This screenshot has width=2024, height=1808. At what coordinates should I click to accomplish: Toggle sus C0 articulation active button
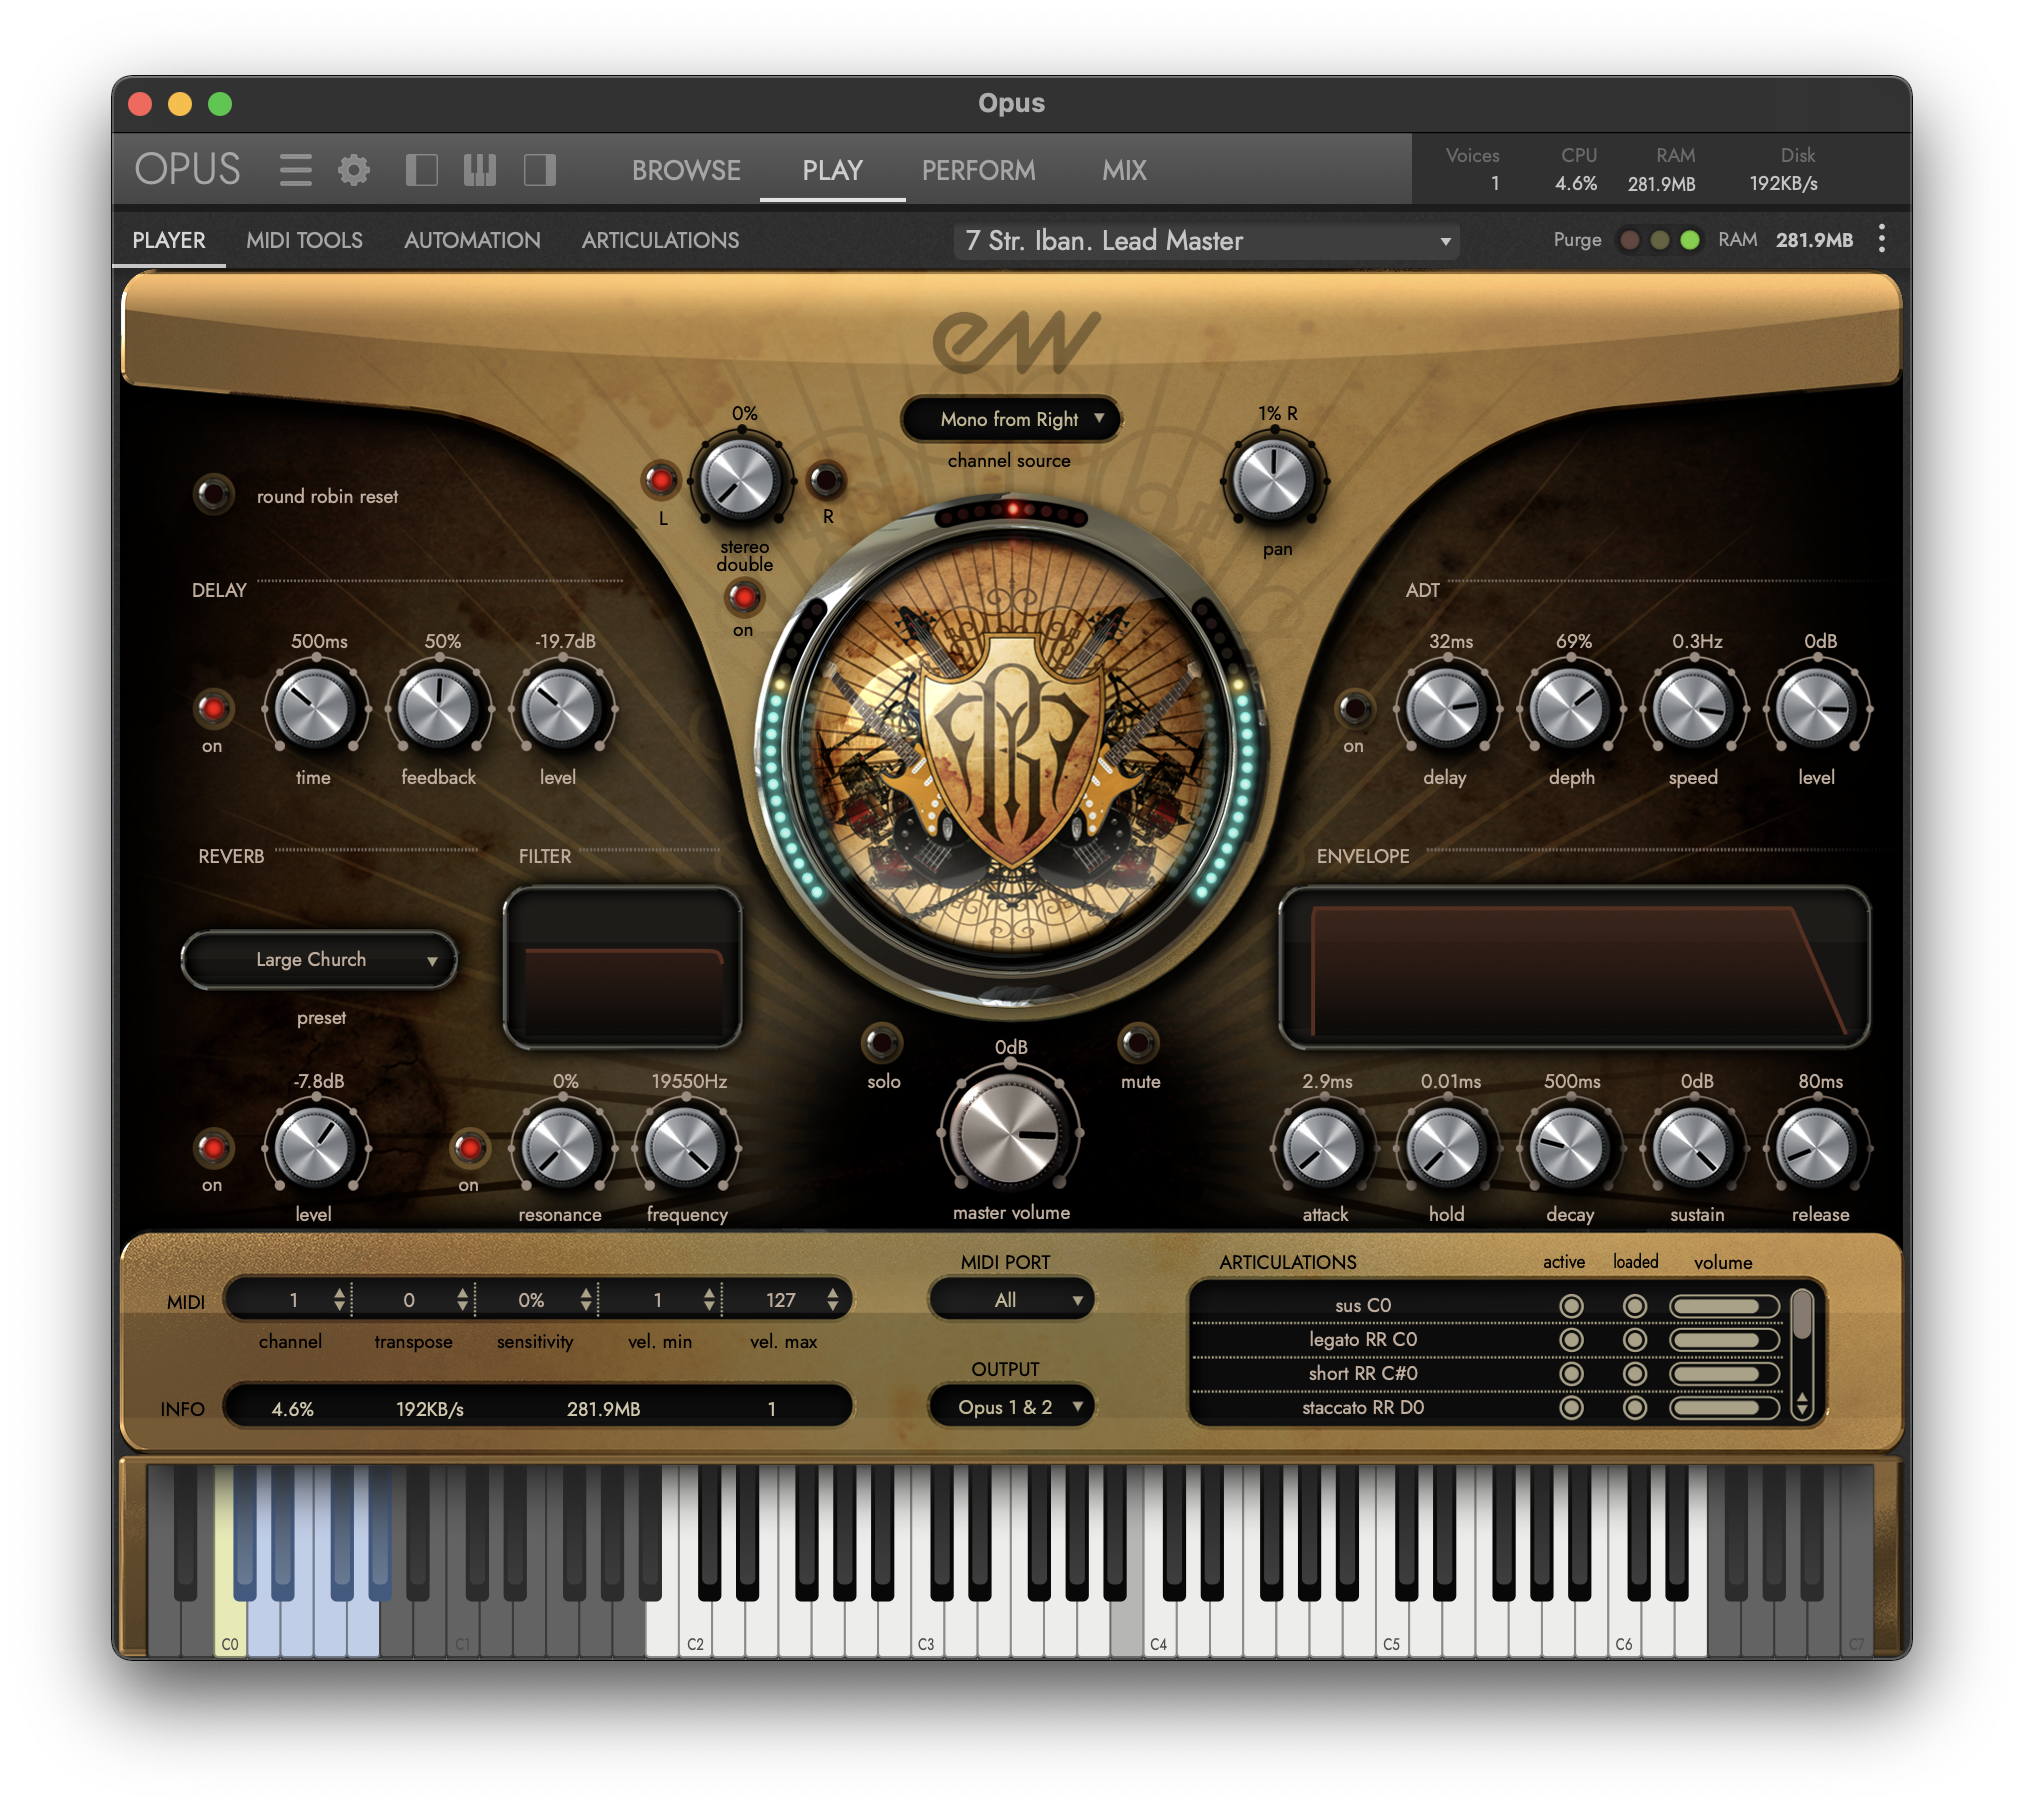[1571, 1306]
